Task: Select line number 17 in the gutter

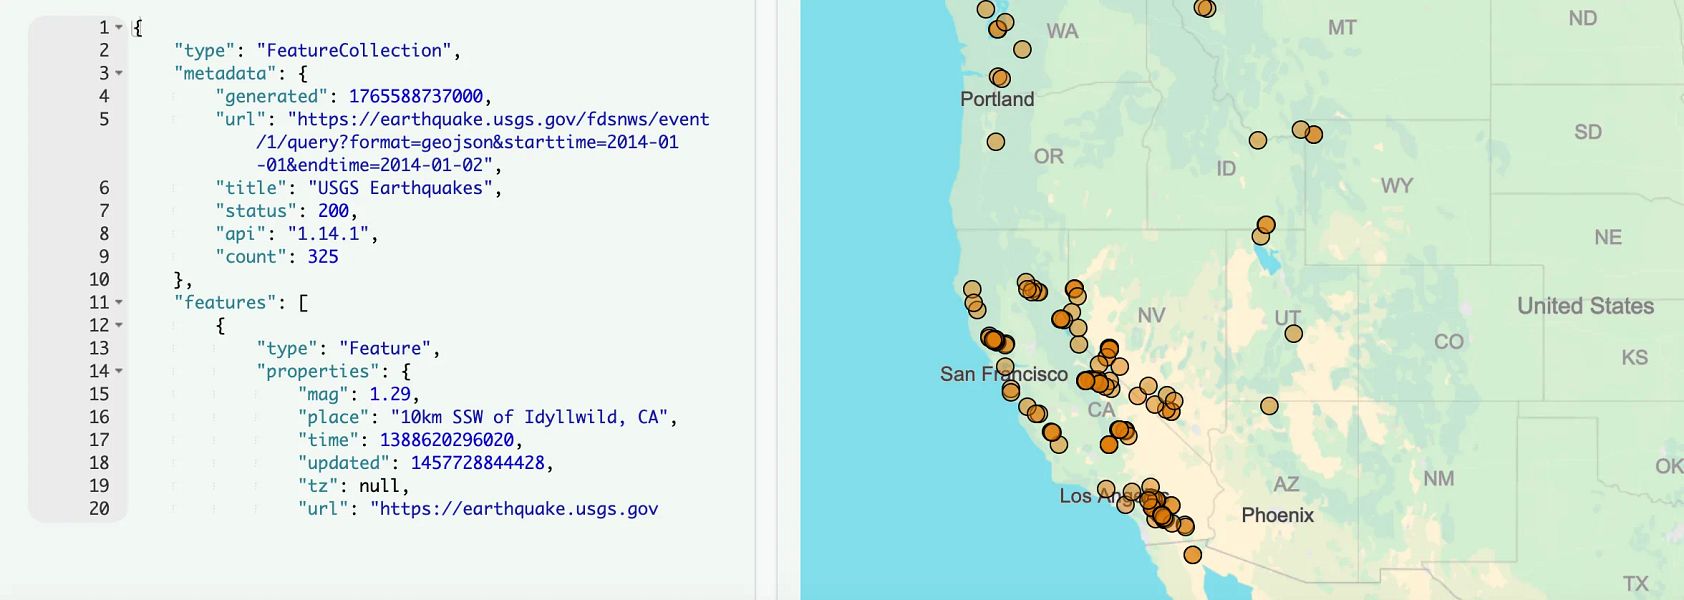Action: (x=99, y=441)
